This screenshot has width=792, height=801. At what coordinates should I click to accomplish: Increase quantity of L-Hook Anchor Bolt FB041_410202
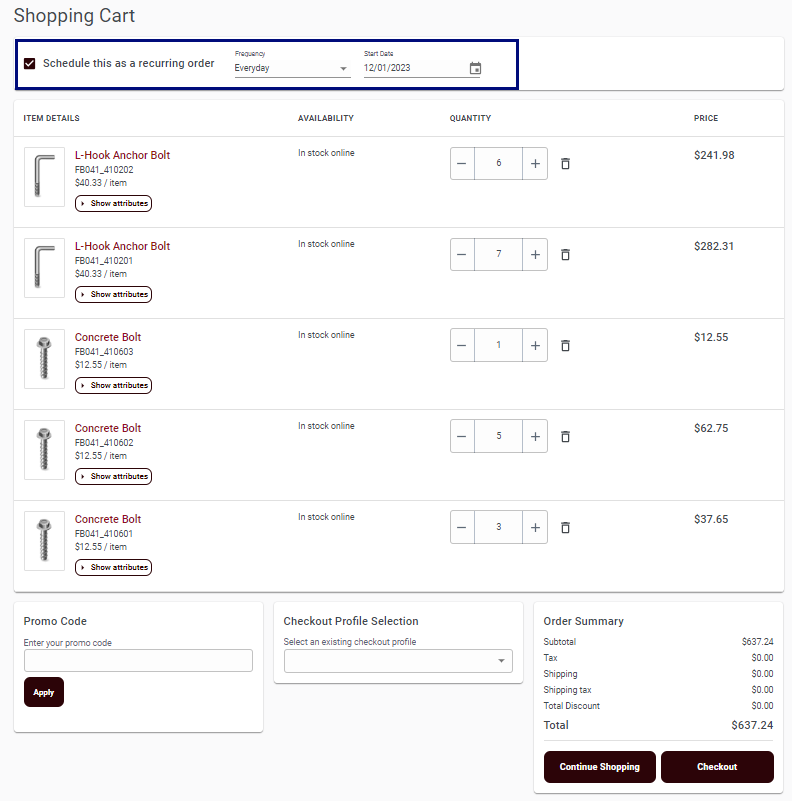(x=535, y=163)
